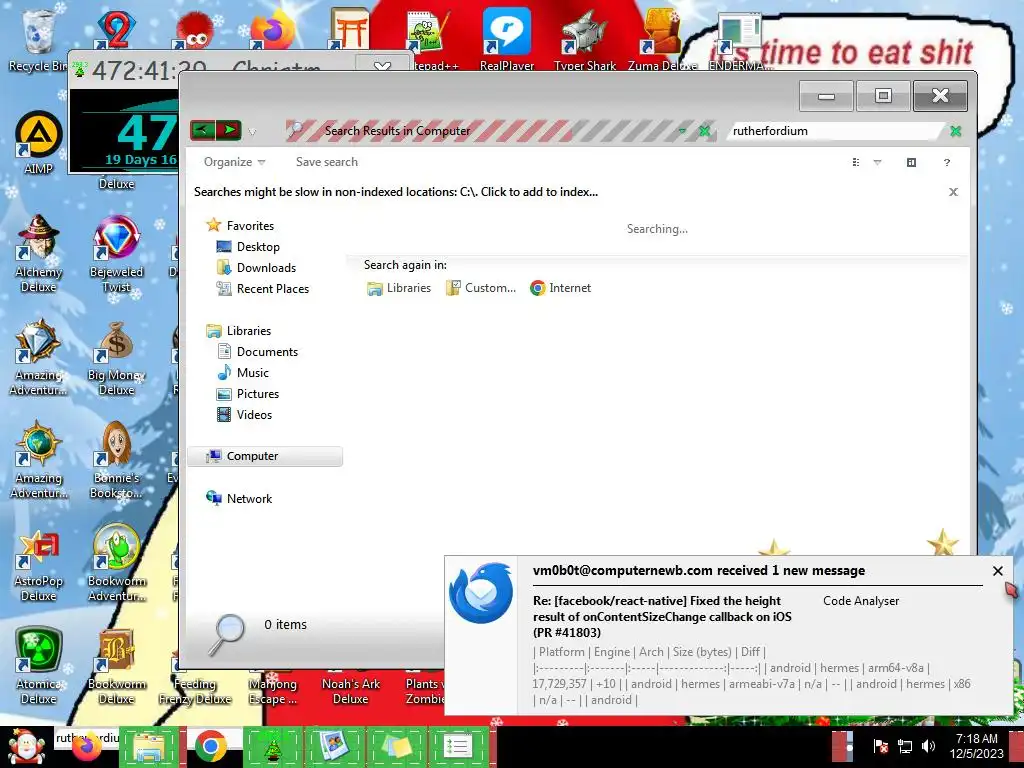The width and height of the screenshot is (1024, 768).
Task: Search again on the Internet
Action: pyautogui.click(x=560, y=288)
